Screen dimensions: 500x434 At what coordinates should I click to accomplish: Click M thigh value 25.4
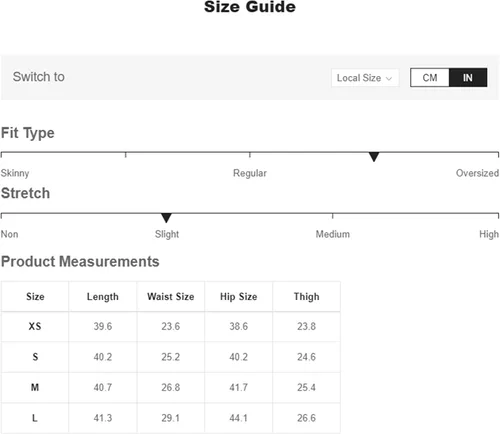306,387
